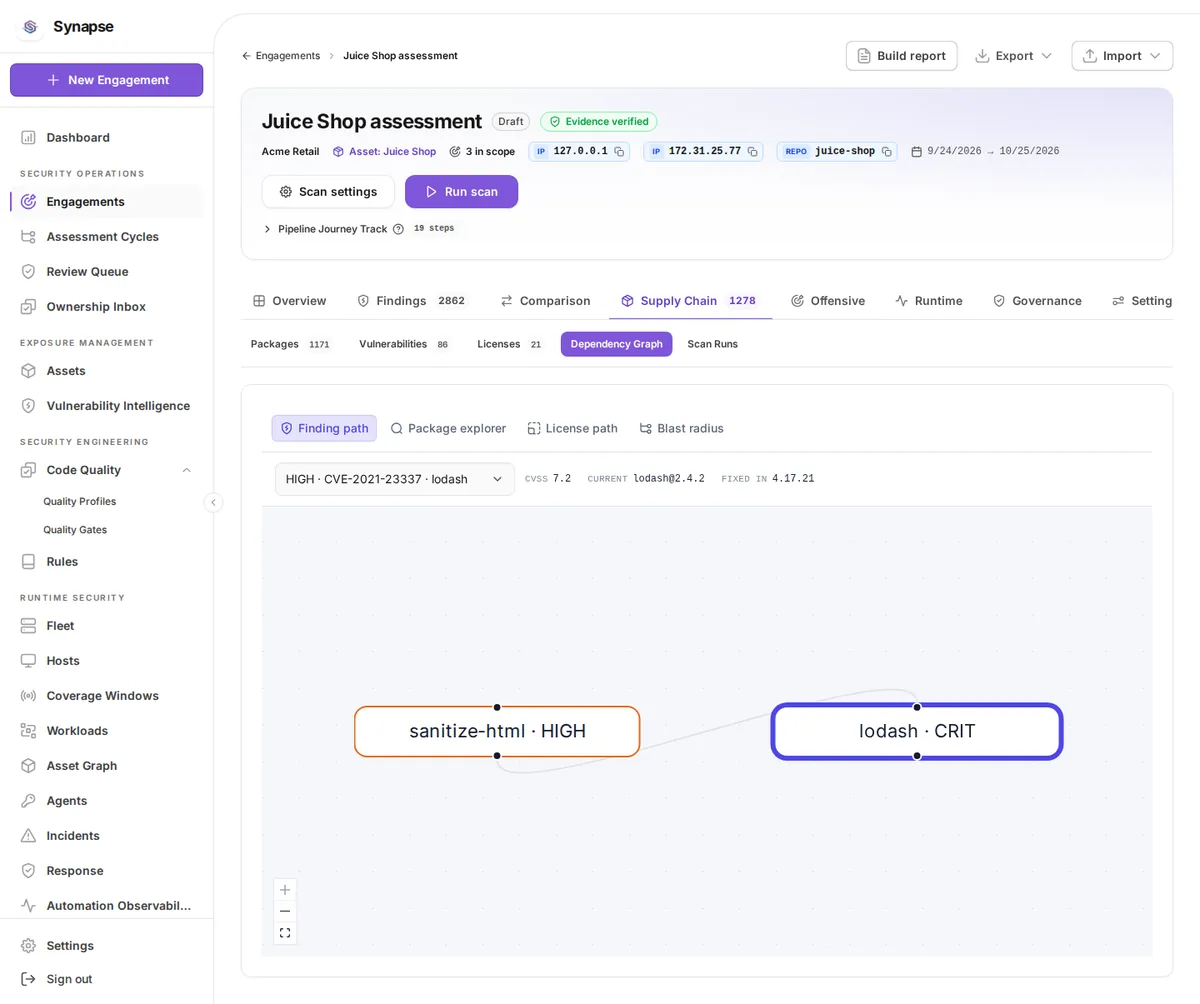This screenshot has height=1004, width=1200.
Task: Open Dashboard in the sidebar
Action: pos(107,137)
